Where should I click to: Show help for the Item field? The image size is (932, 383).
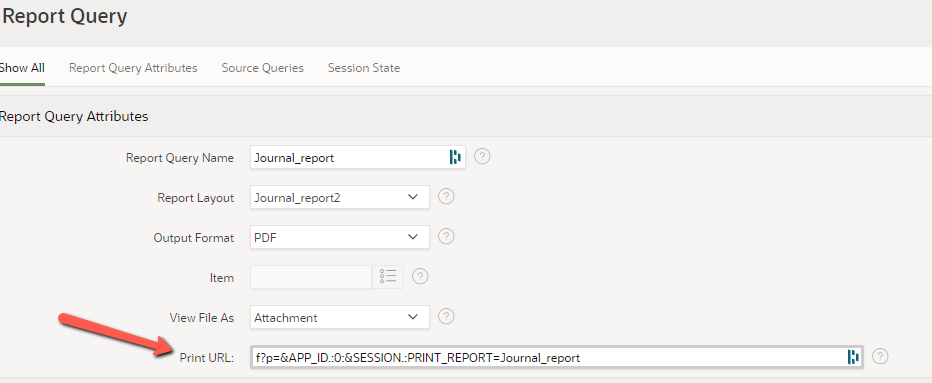(420, 277)
